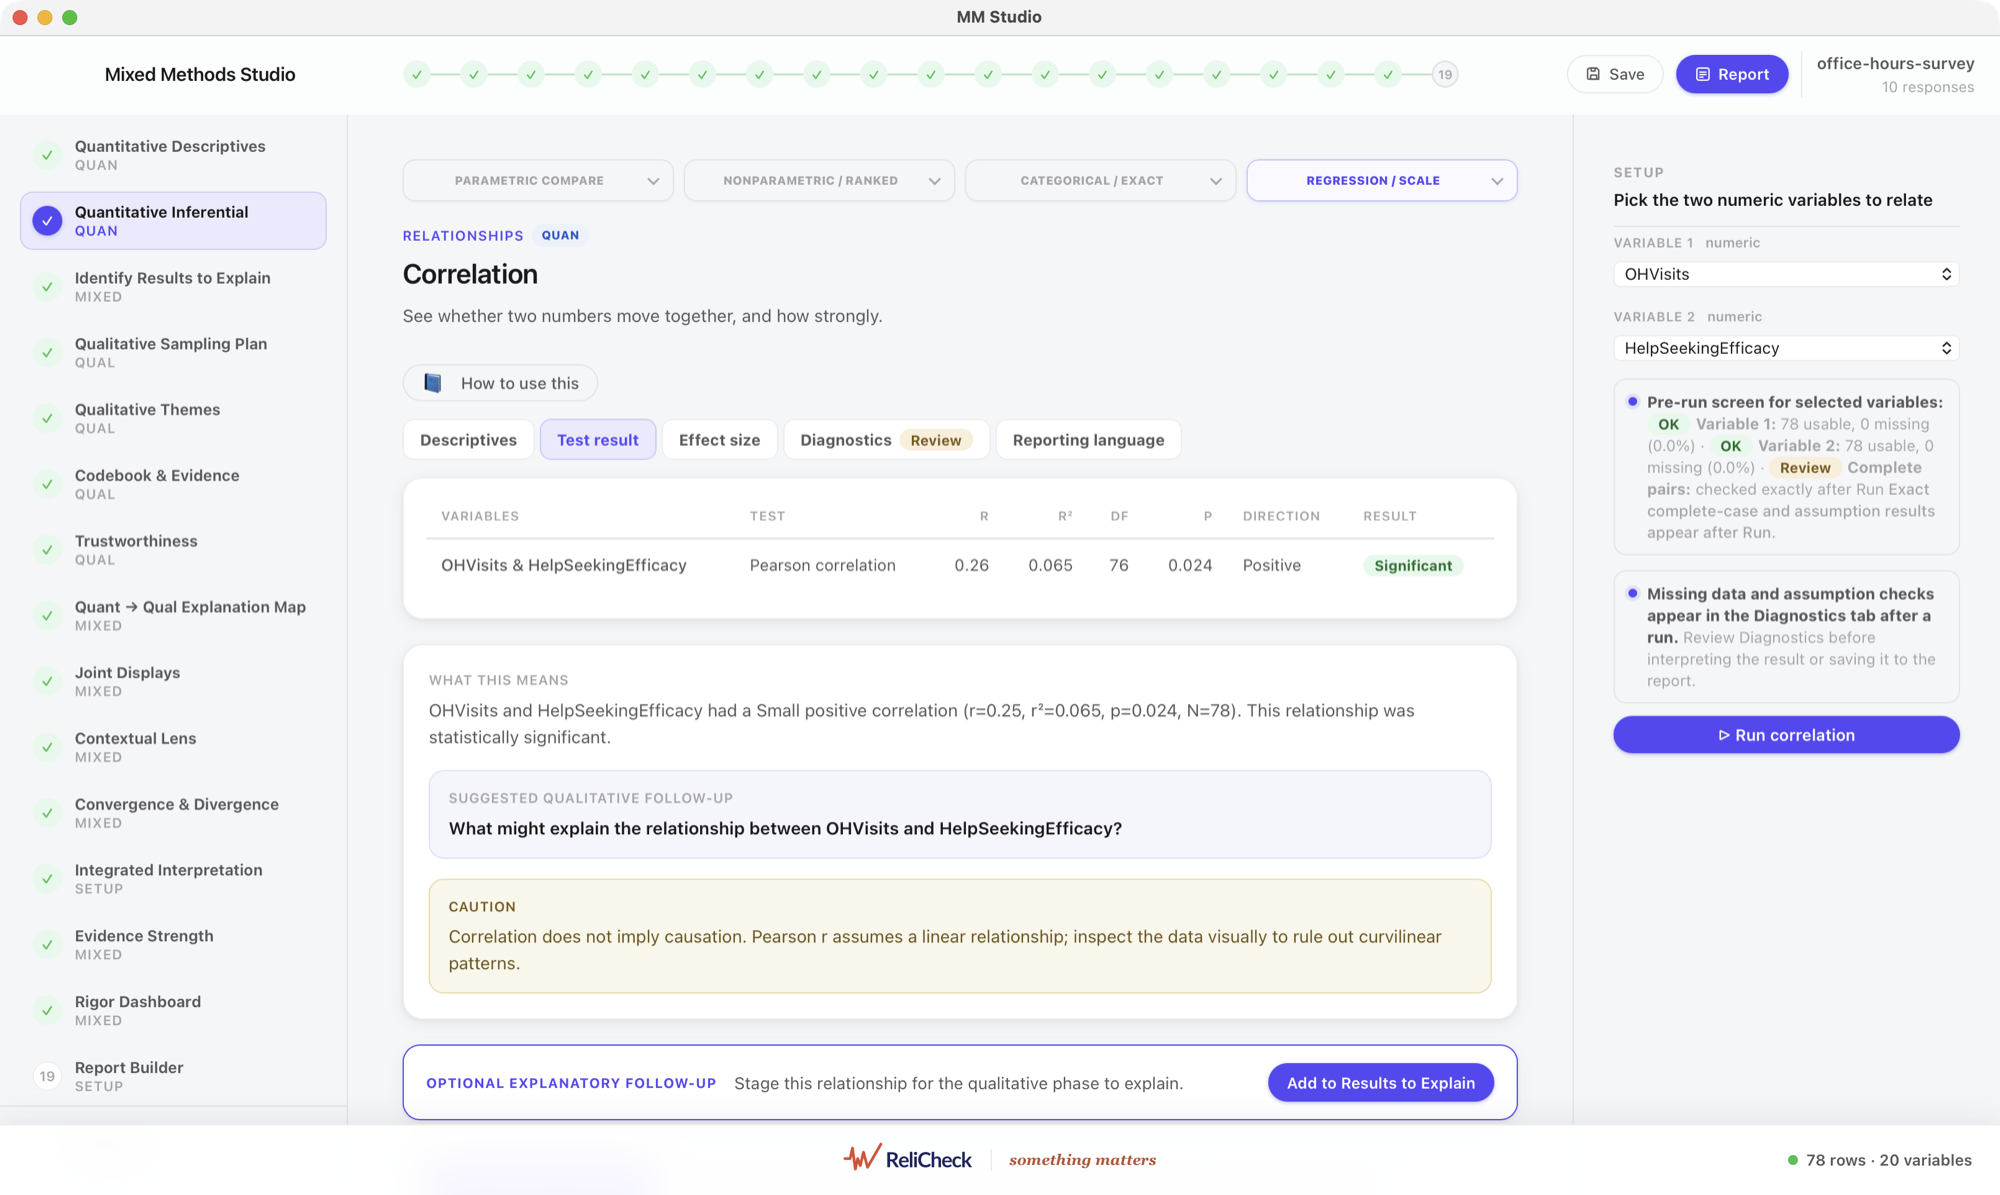
Task: Open Variable 2 HelpSeekingEfficacy selector
Action: pyautogui.click(x=1786, y=348)
